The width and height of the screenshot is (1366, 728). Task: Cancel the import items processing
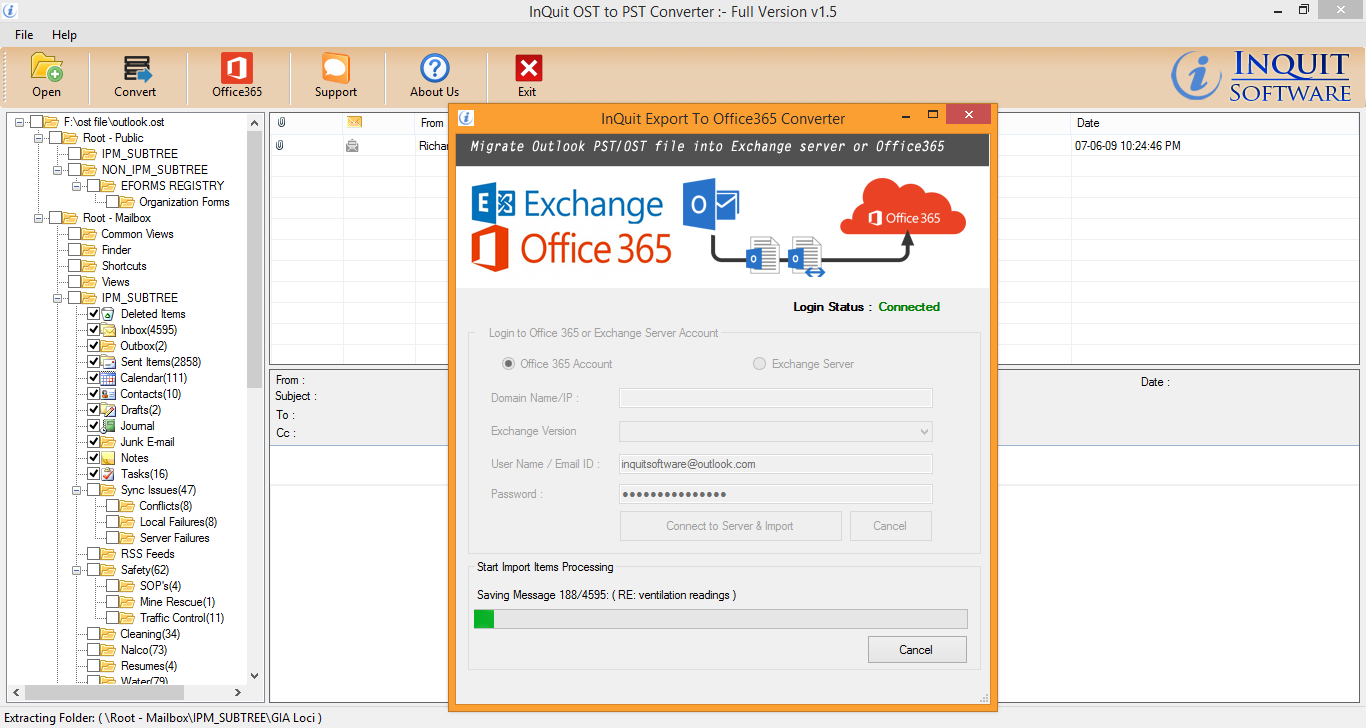pyautogui.click(x=916, y=650)
